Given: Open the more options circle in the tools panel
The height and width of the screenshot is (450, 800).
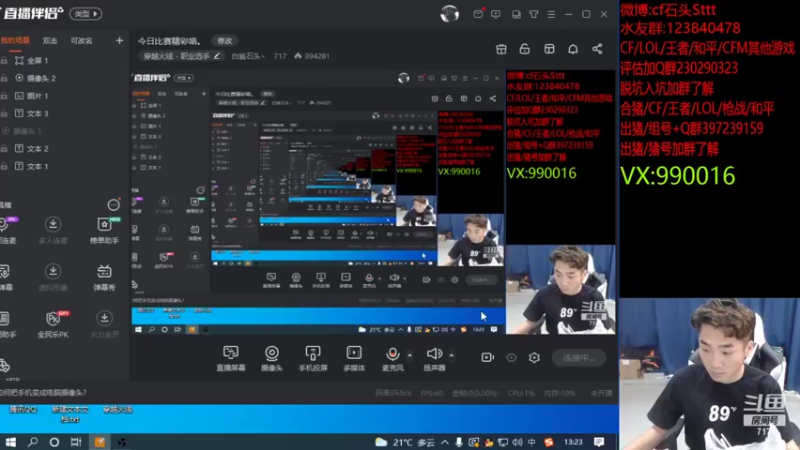Looking at the screenshot, I should [x=113, y=205].
